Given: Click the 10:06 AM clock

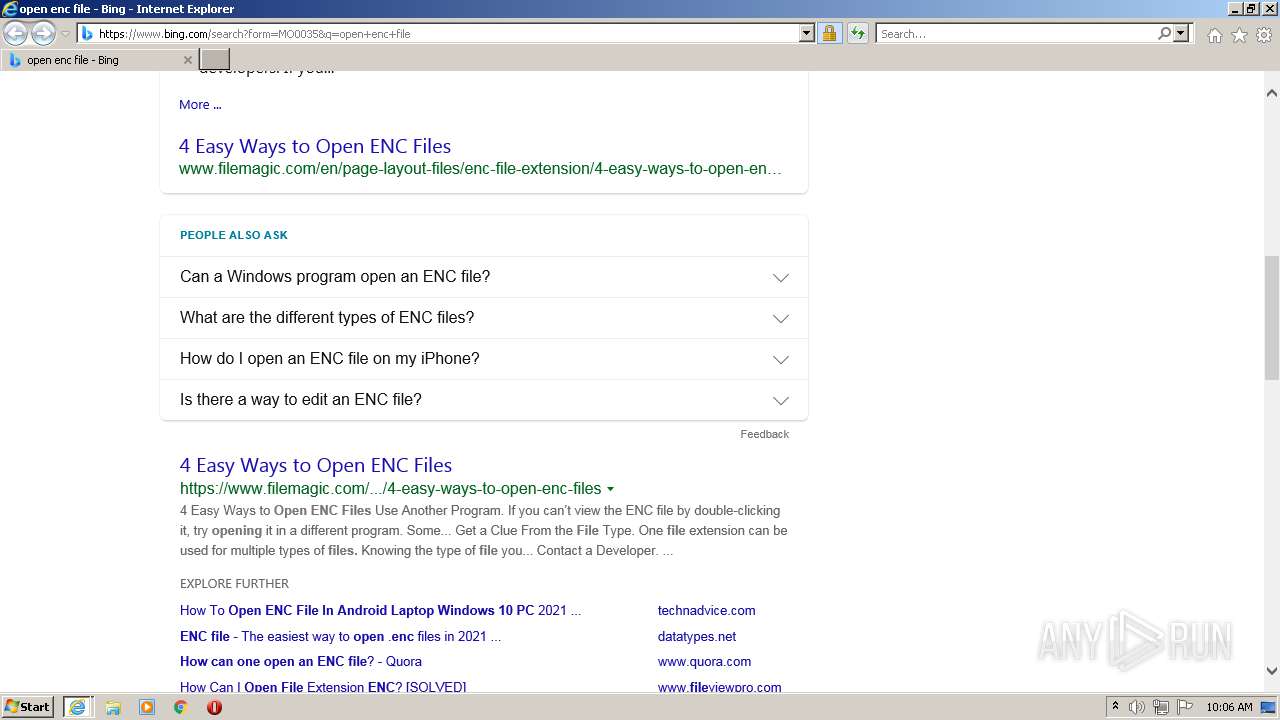Looking at the screenshot, I should click(x=1229, y=707).
